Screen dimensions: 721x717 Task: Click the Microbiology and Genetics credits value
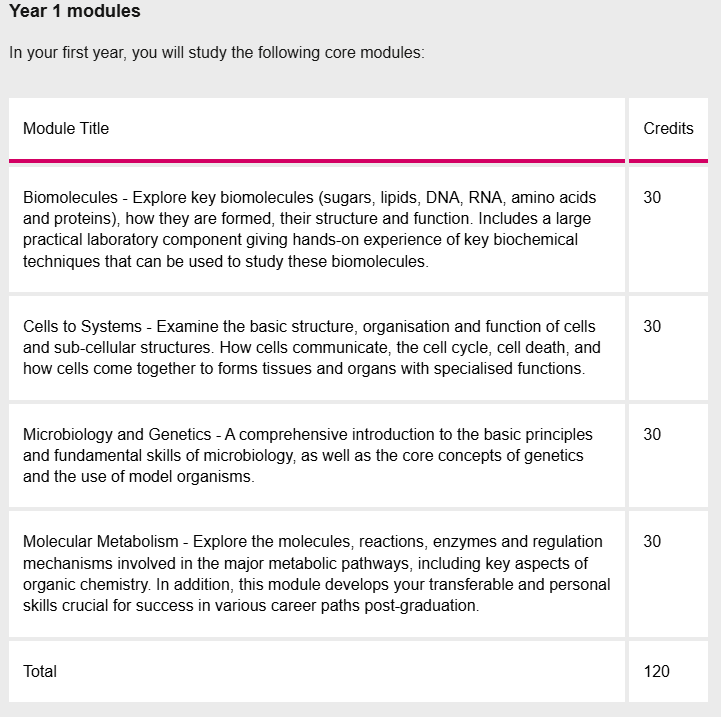652,434
